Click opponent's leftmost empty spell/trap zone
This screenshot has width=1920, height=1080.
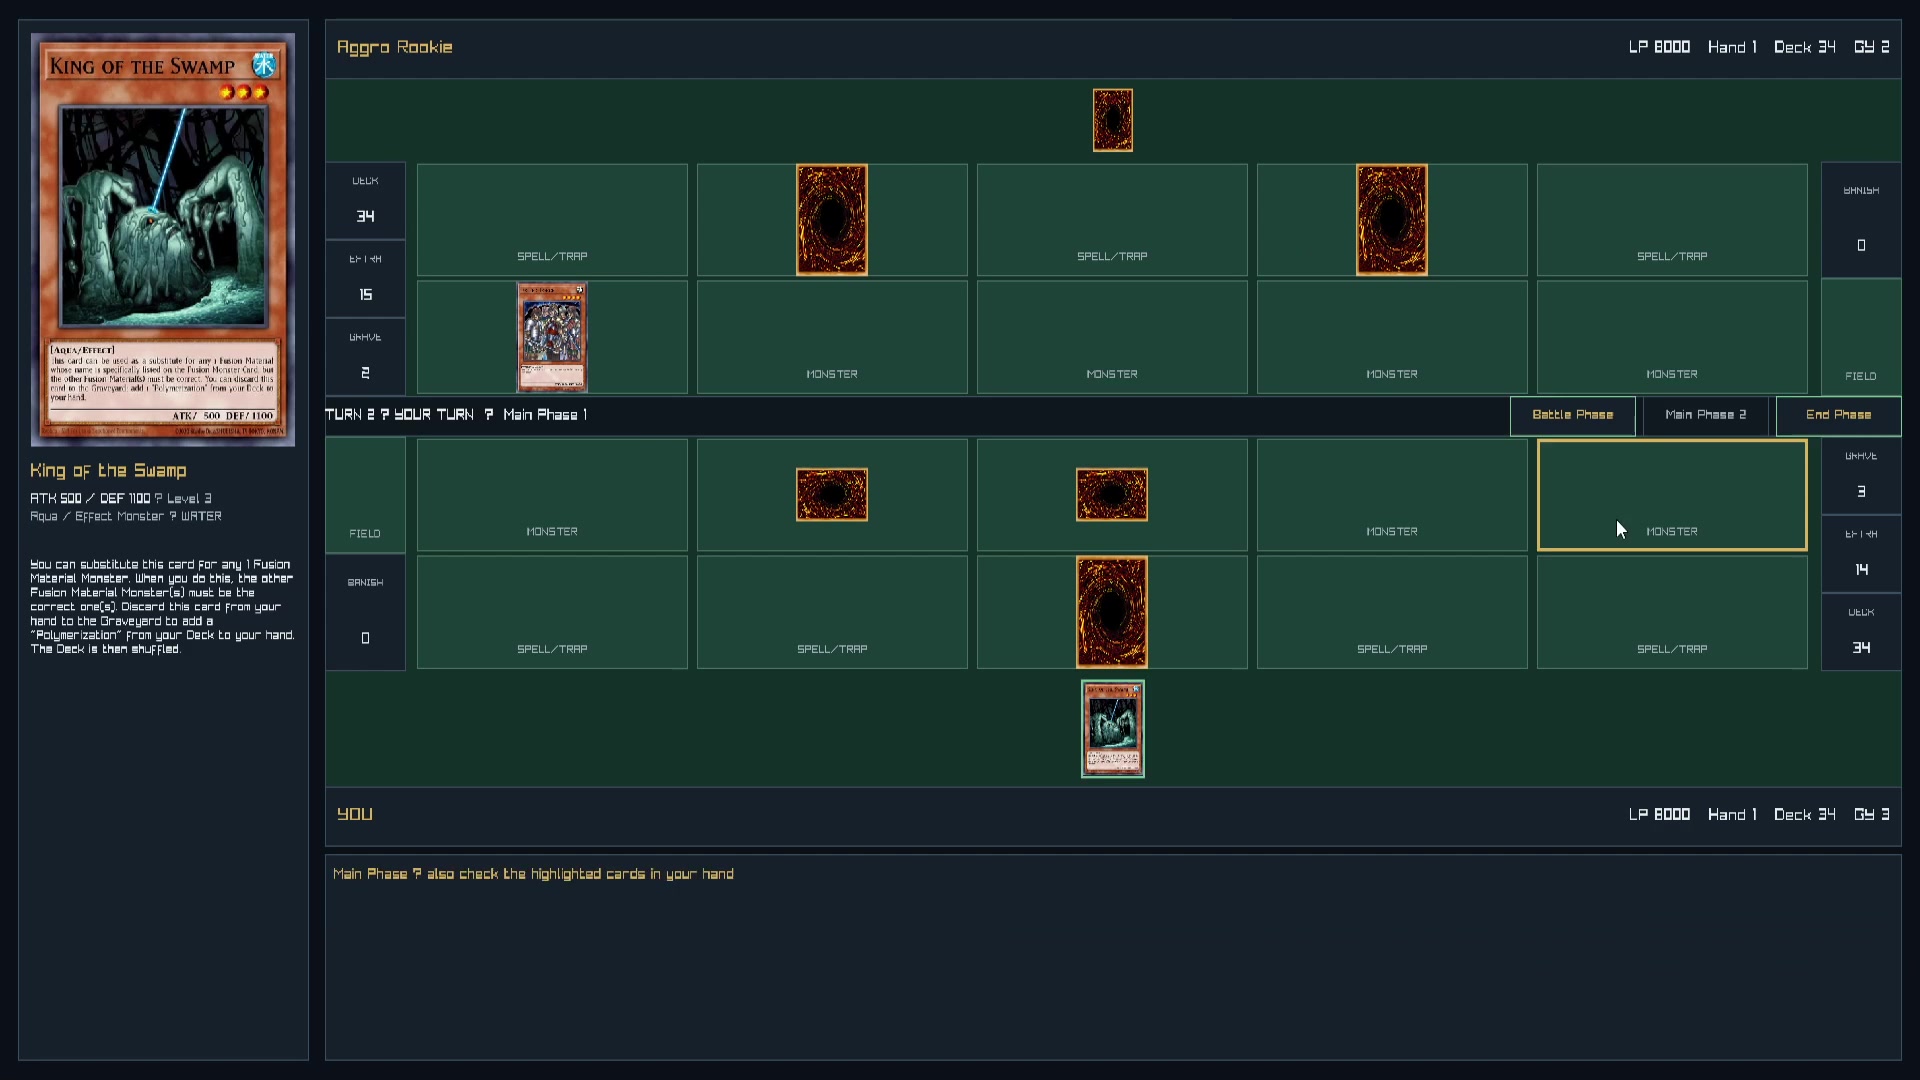[x=552, y=220]
